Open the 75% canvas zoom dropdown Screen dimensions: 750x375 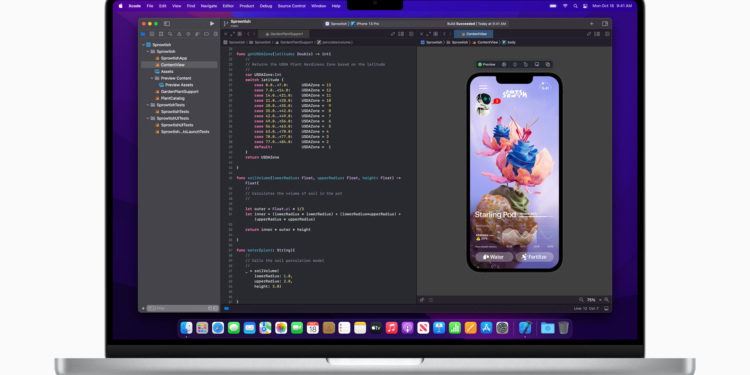(594, 300)
